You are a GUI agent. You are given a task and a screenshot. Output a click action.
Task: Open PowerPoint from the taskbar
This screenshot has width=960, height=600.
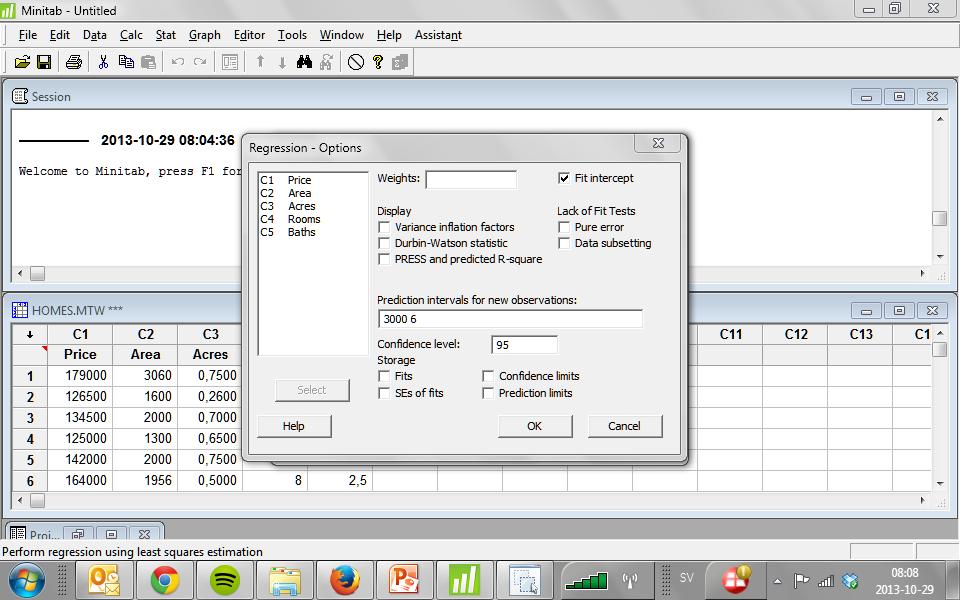pos(405,580)
